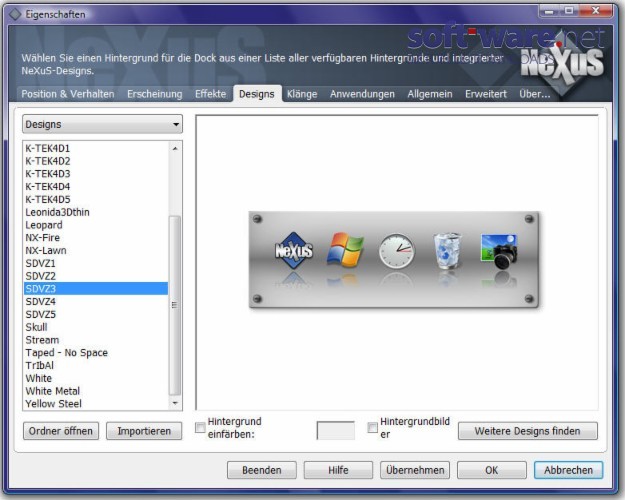Apply changes with Übernehmen button
Viewport: 625px width, 500px height.
[x=415, y=470]
